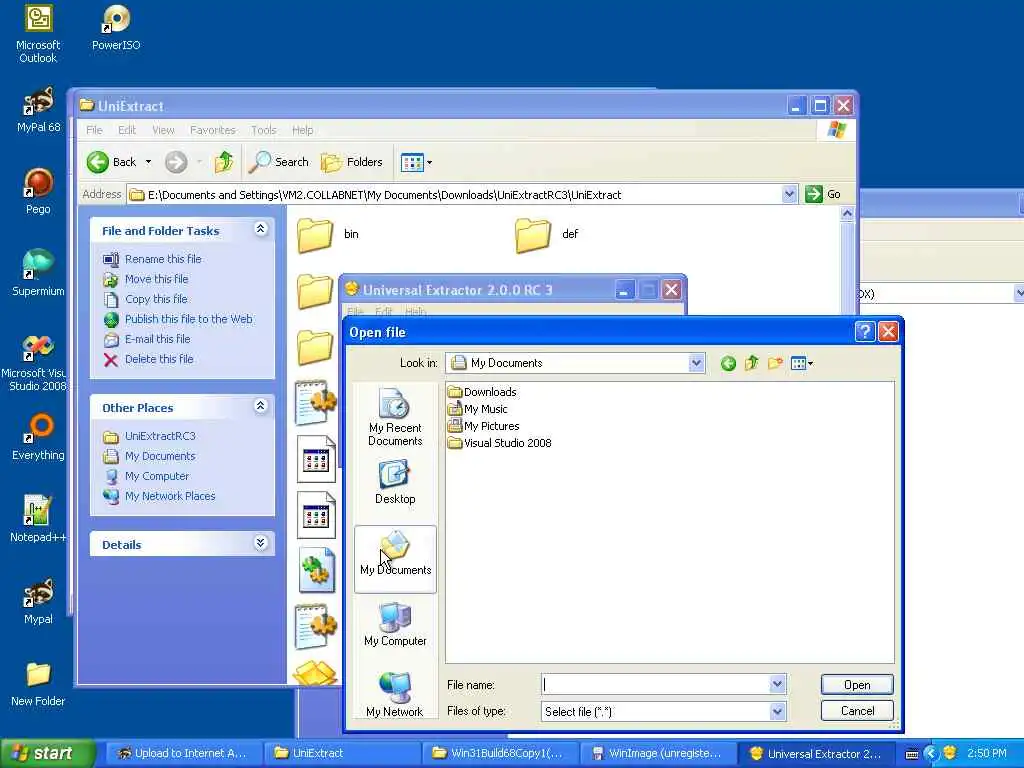Choose My Computer in places bar
The height and width of the screenshot is (768, 1024).
[x=395, y=624]
